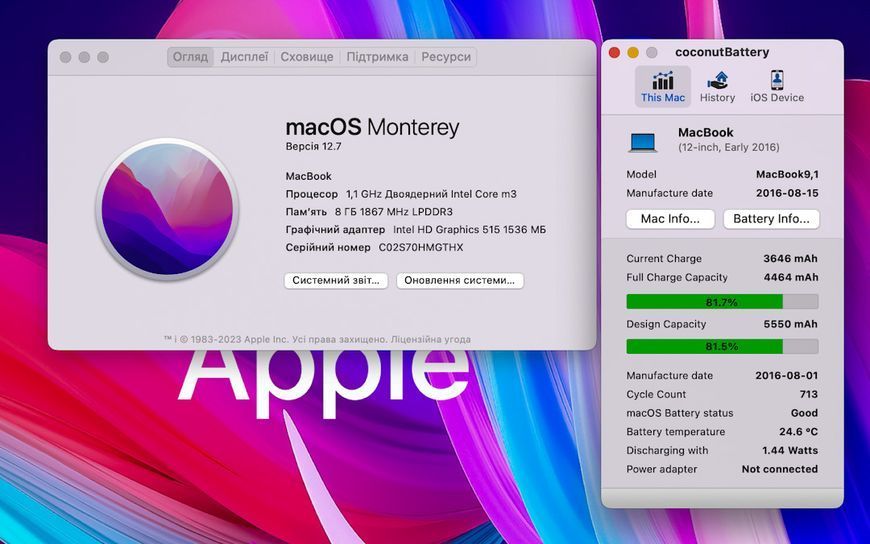Click the Оновлення системи... button
The height and width of the screenshot is (544, 870).
tap(459, 280)
